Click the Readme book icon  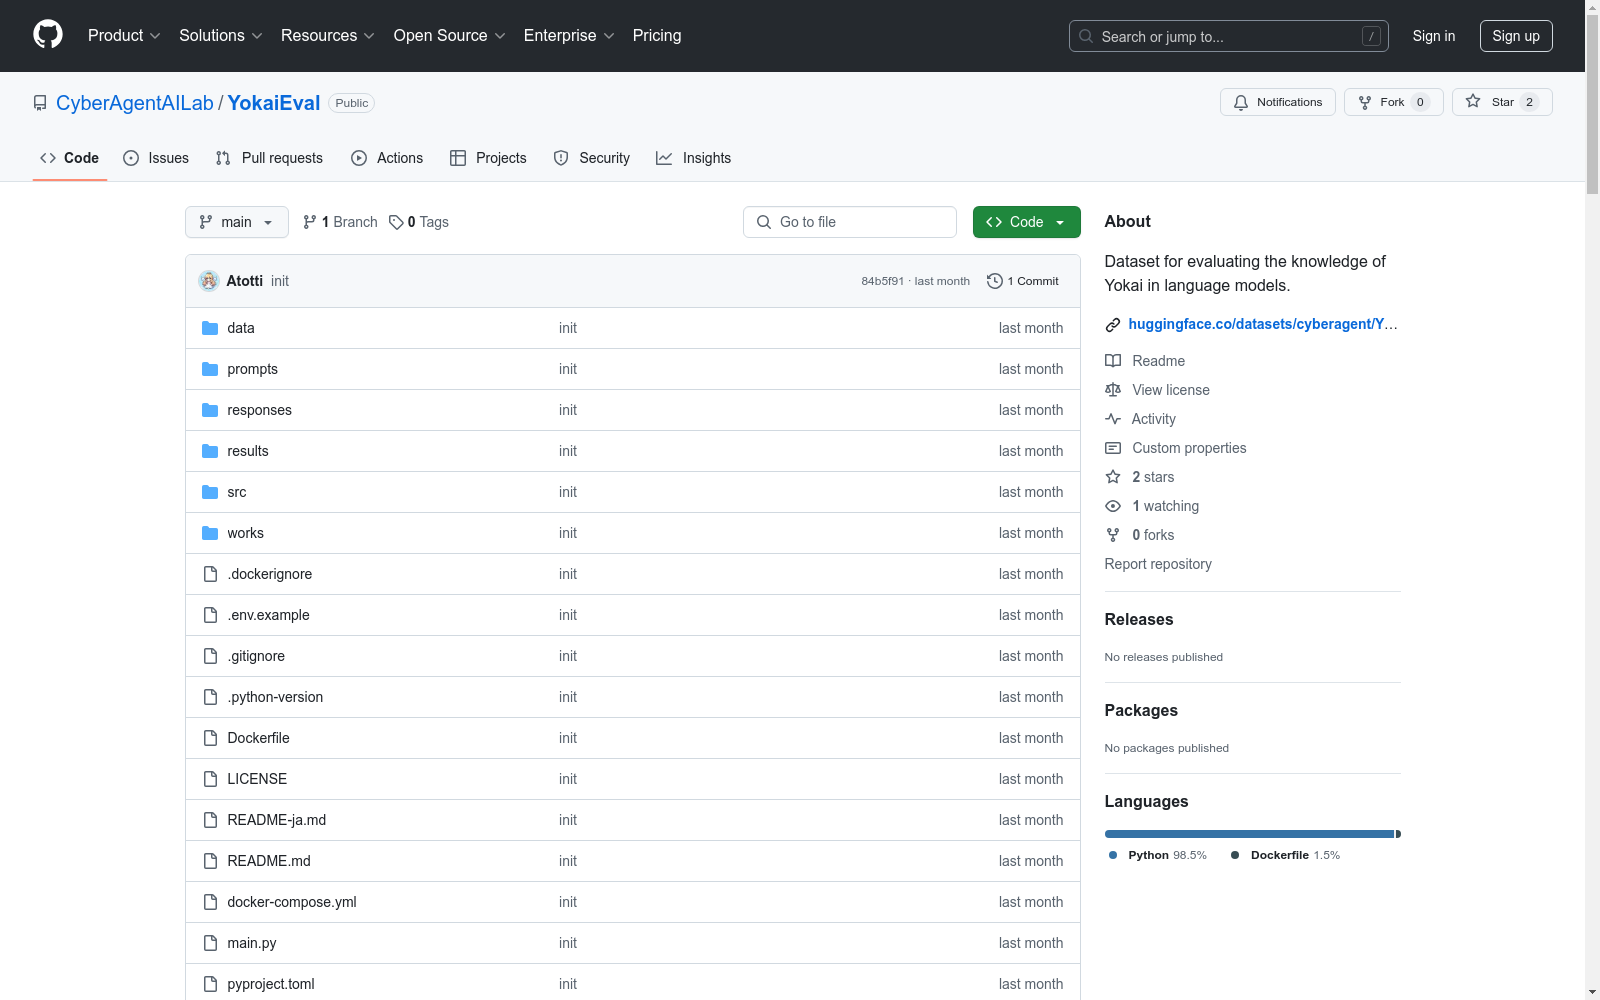1113,361
